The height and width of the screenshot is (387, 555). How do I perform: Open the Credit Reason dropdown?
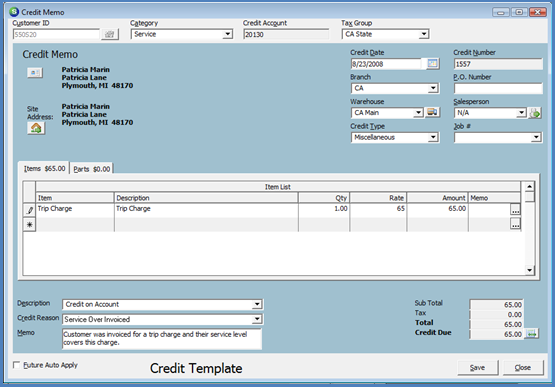(257, 319)
